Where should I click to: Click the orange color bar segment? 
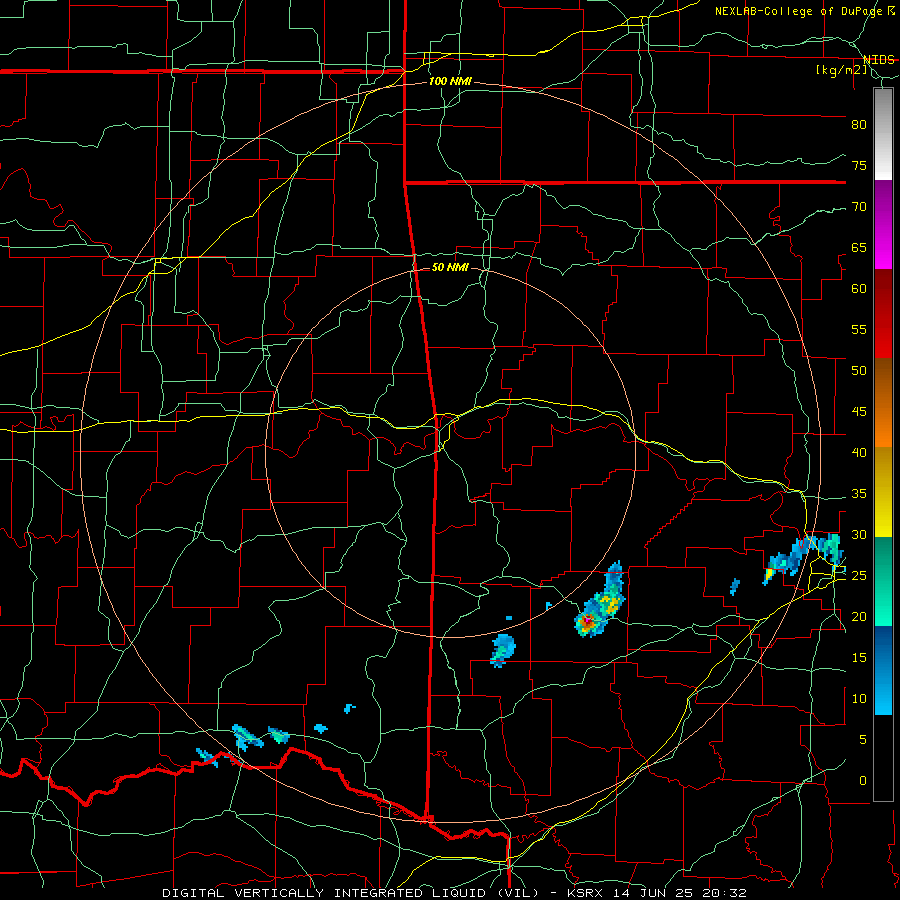pyautogui.click(x=883, y=427)
